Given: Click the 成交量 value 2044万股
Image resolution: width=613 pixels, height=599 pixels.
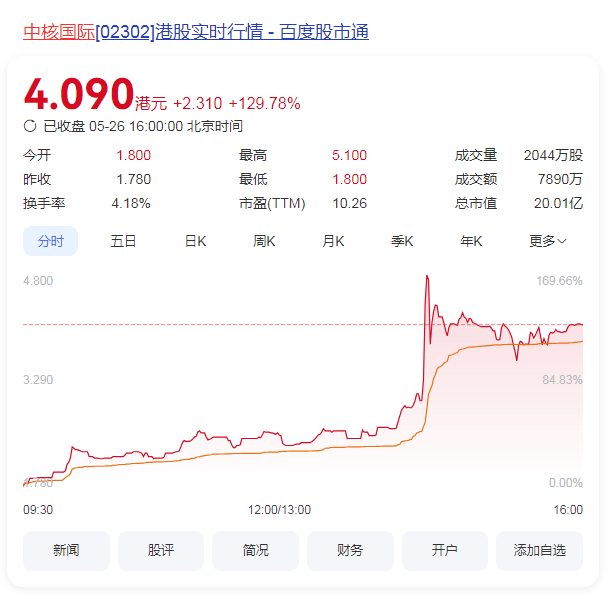Looking at the screenshot, I should pyautogui.click(x=553, y=155).
